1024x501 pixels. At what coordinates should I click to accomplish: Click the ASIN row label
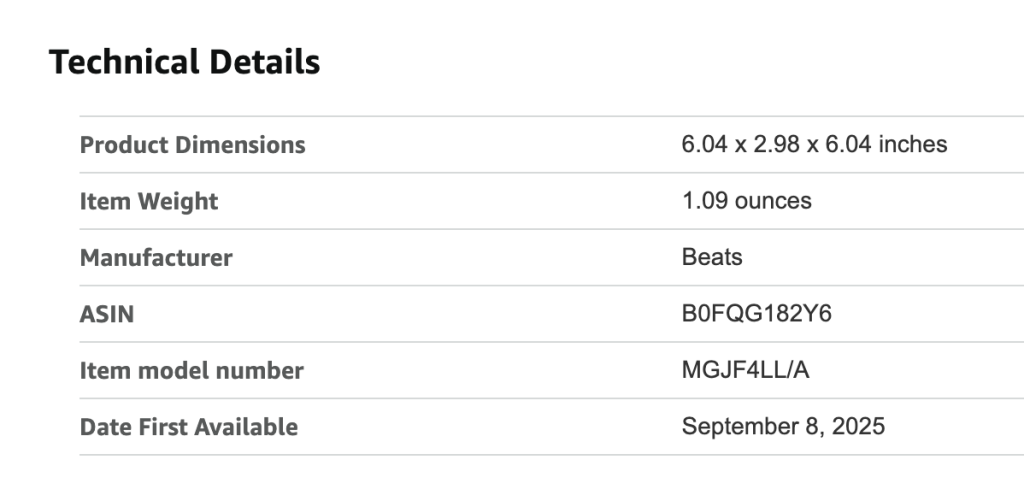click(x=107, y=314)
